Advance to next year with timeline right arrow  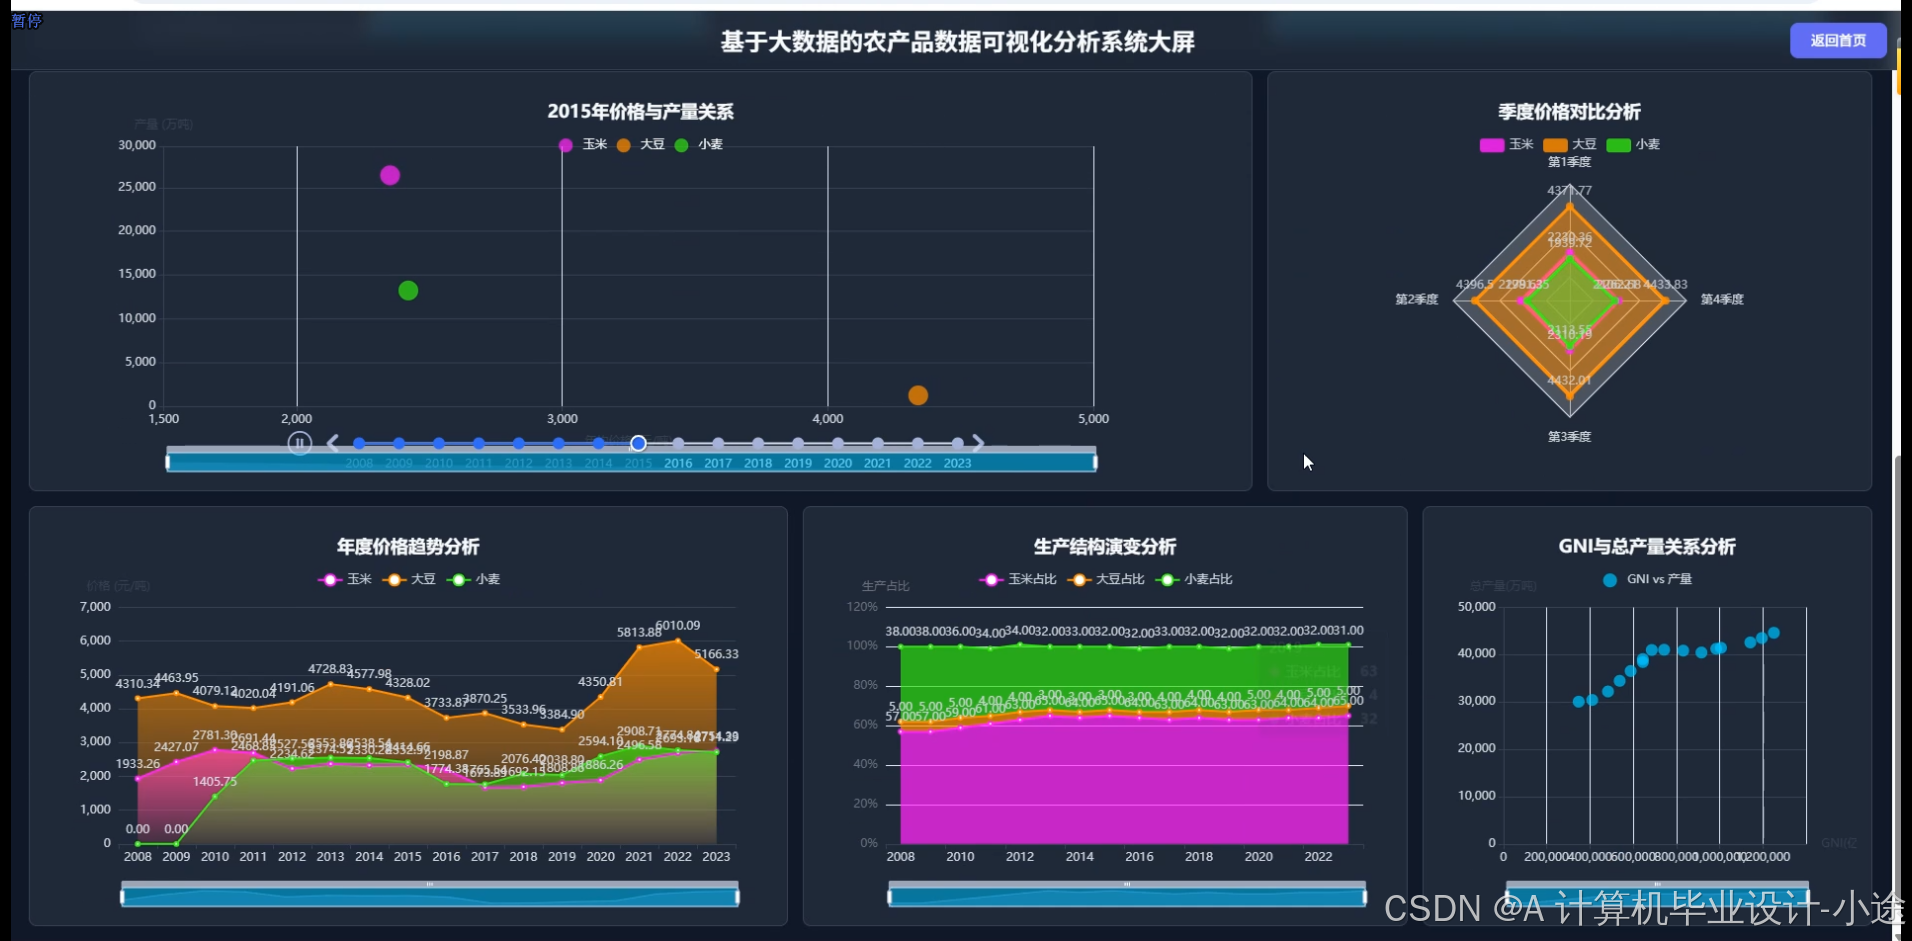coord(978,443)
